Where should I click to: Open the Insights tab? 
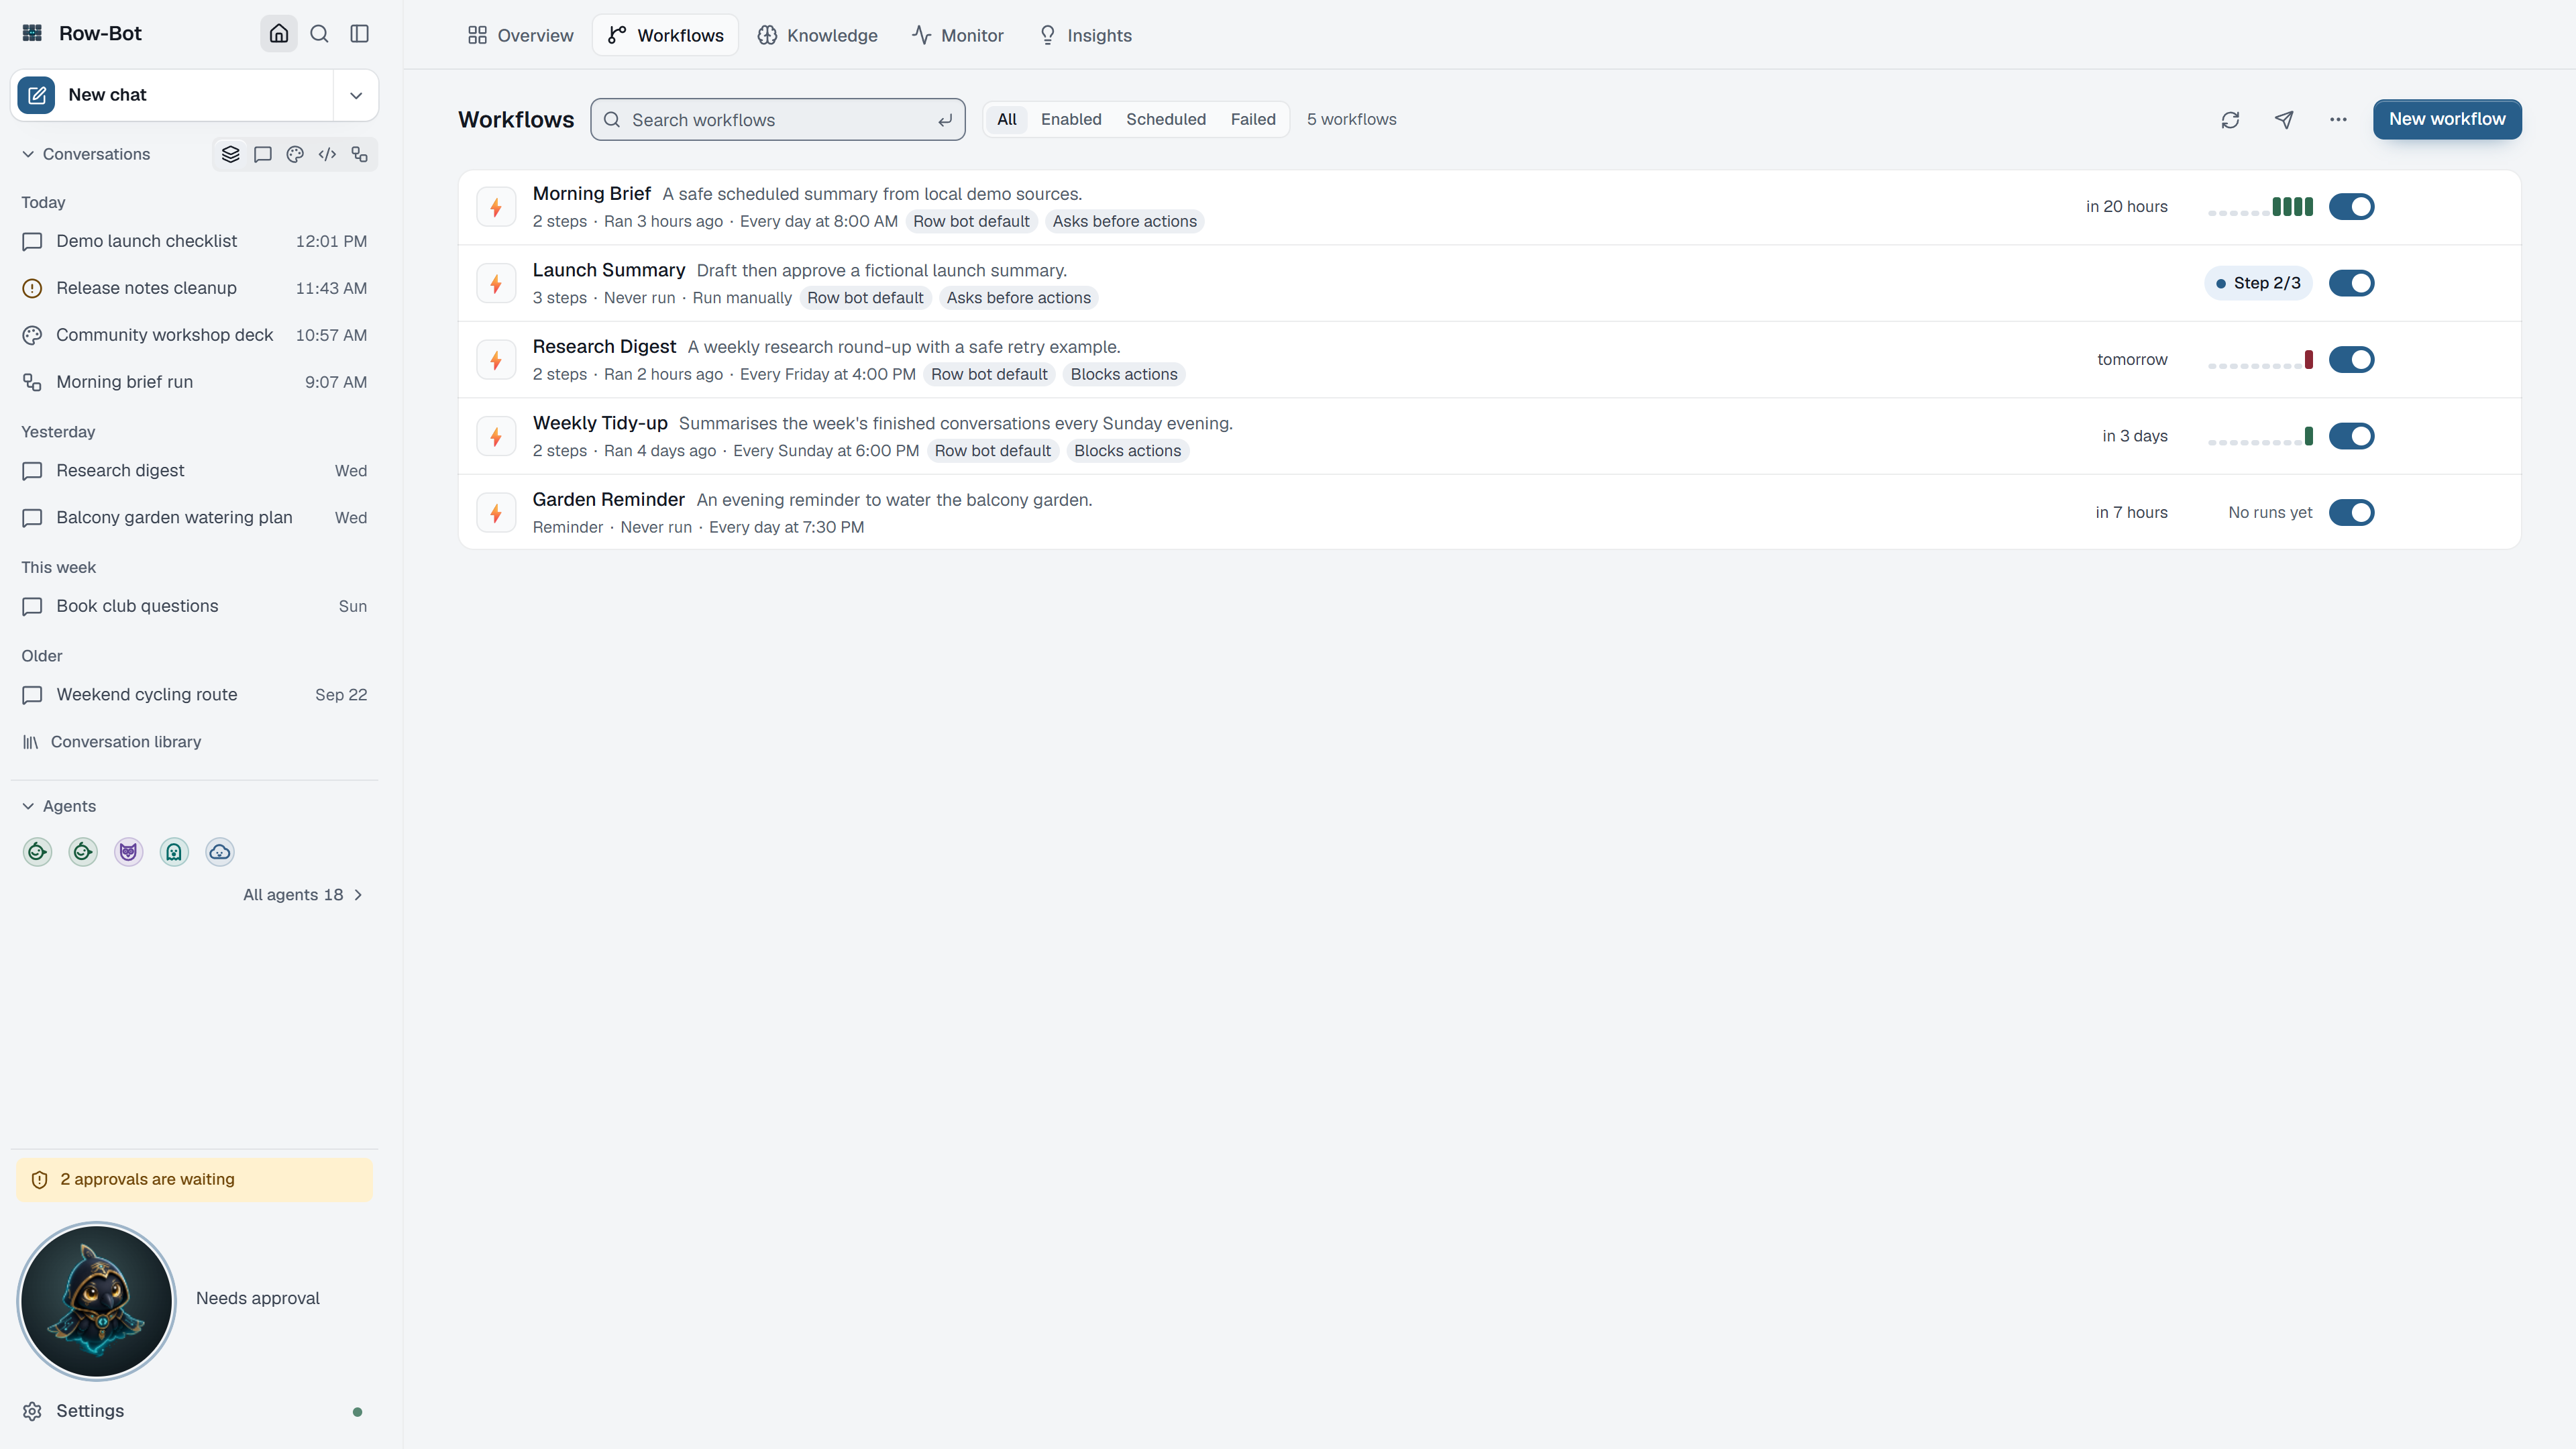coord(1085,35)
